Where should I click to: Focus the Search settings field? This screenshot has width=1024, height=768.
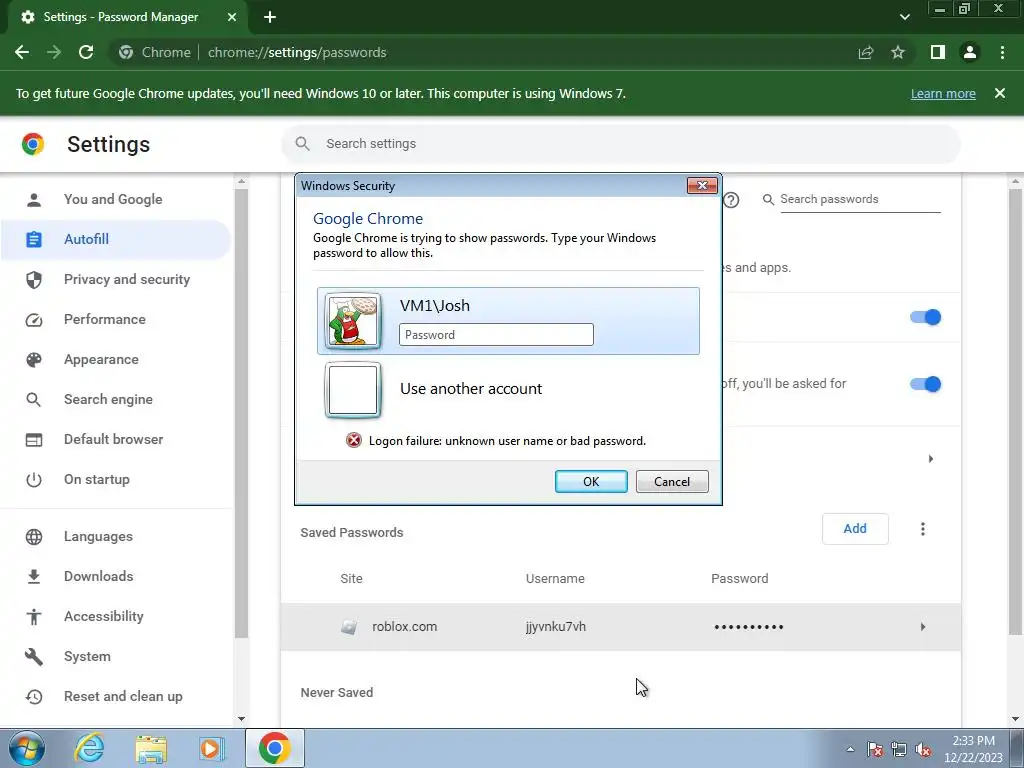(x=620, y=144)
